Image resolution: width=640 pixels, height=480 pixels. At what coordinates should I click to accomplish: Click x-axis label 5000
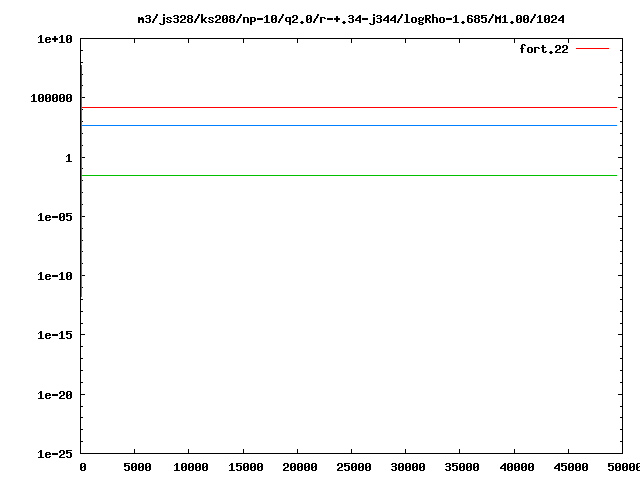coord(137,467)
